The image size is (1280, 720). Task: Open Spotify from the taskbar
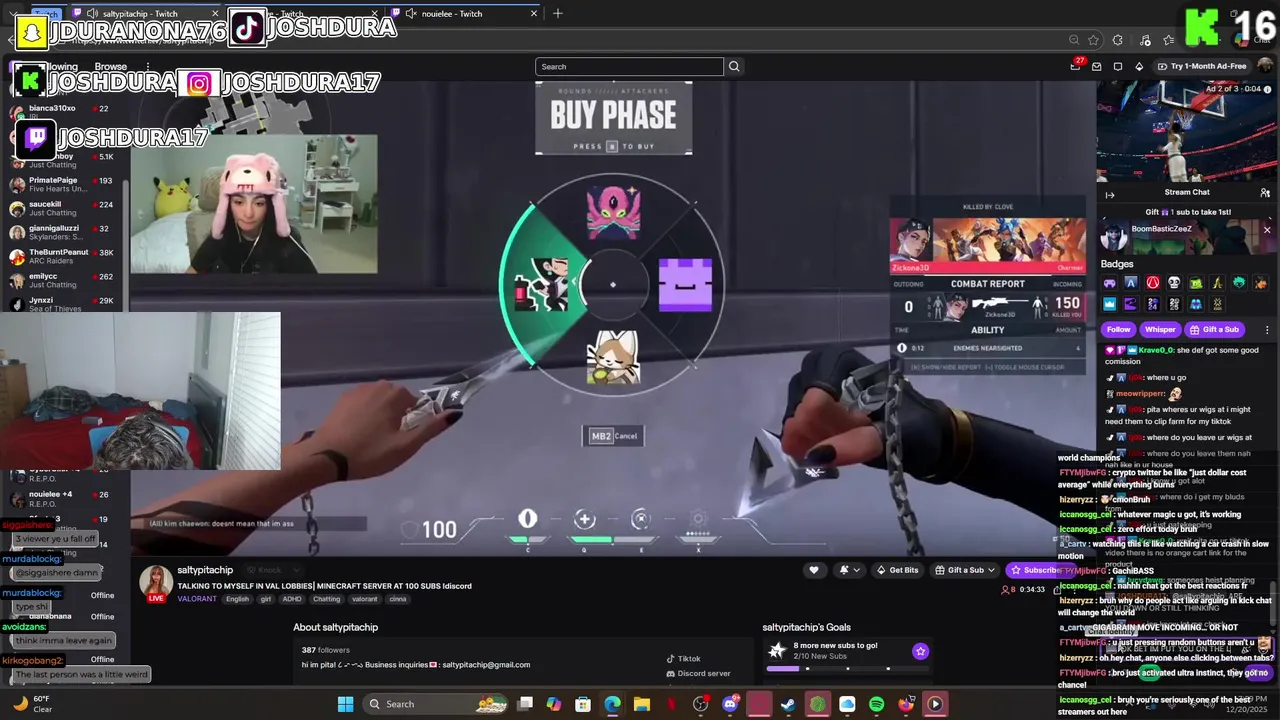(877, 704)
